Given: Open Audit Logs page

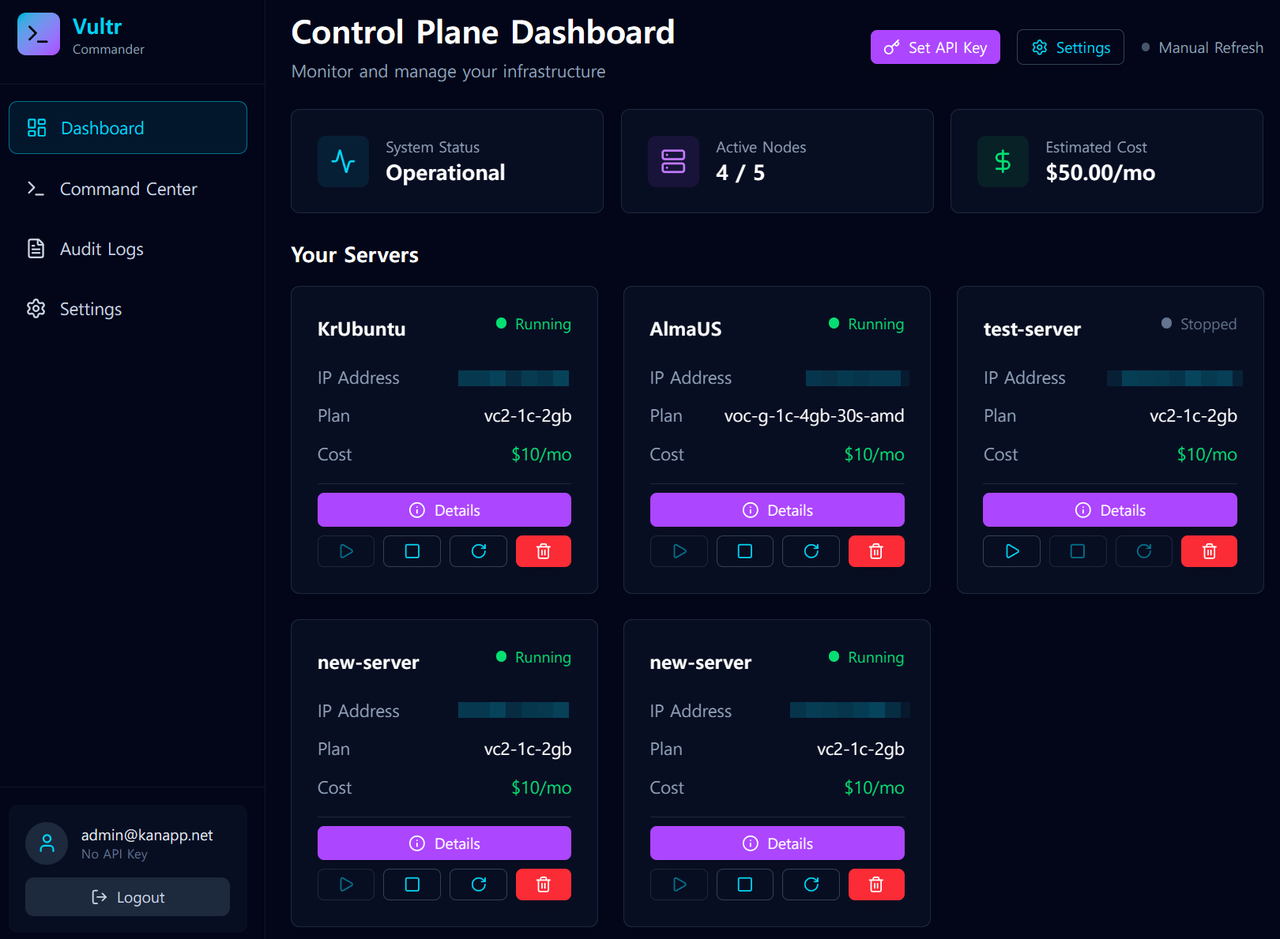Looking at the screenshot, I should click(x=128, y=249).
